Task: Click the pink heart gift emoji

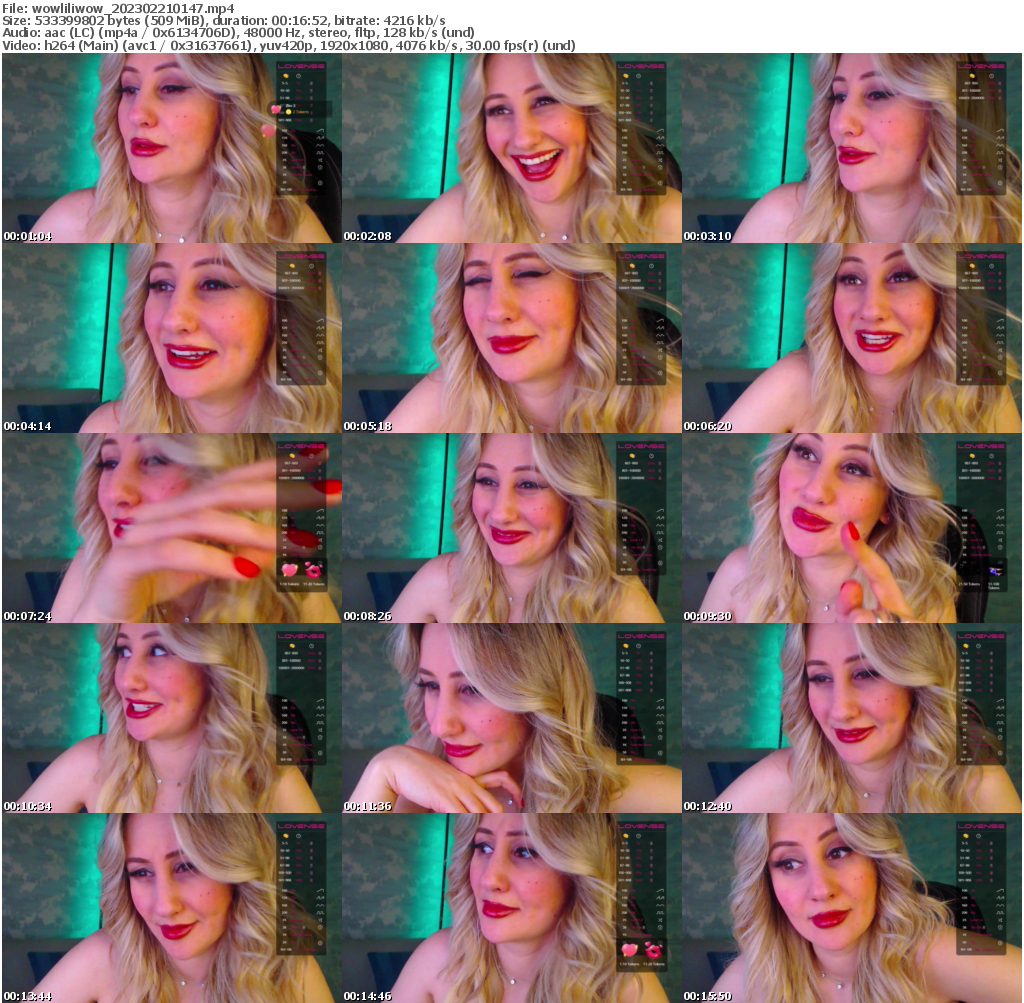Action: (290, 570)
